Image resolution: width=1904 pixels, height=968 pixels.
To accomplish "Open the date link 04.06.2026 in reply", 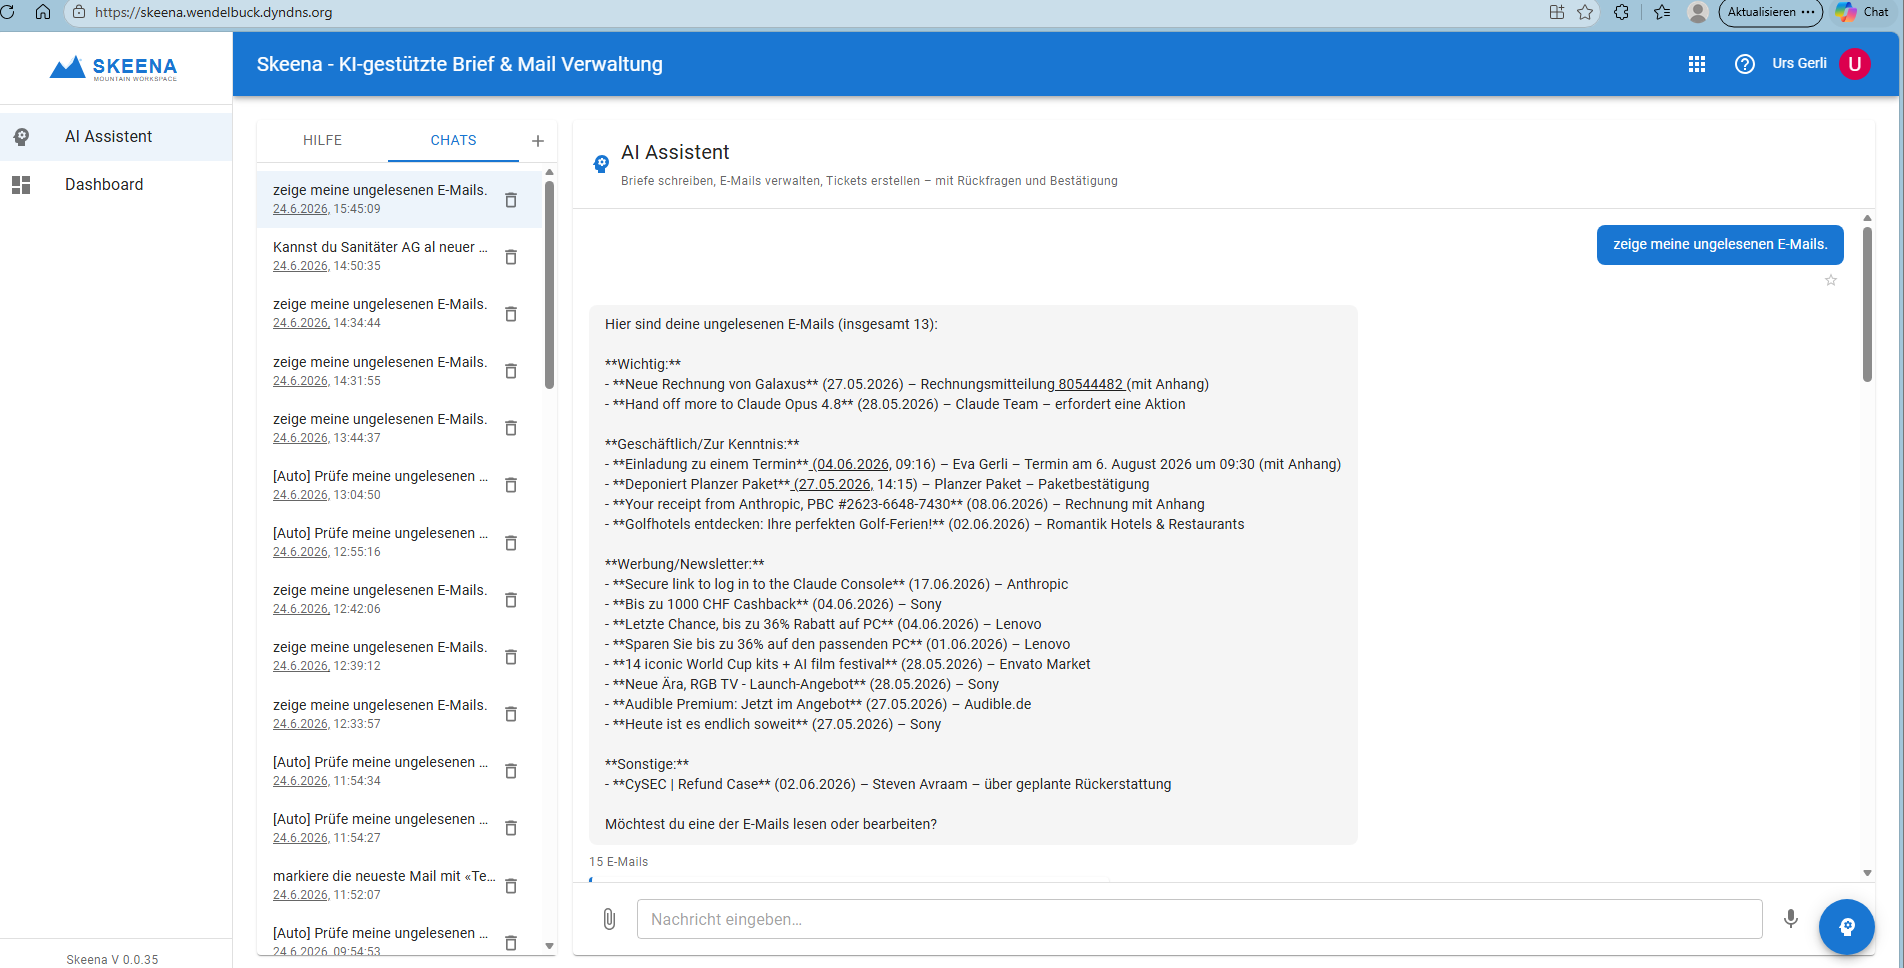I will [x=850, y=464].
